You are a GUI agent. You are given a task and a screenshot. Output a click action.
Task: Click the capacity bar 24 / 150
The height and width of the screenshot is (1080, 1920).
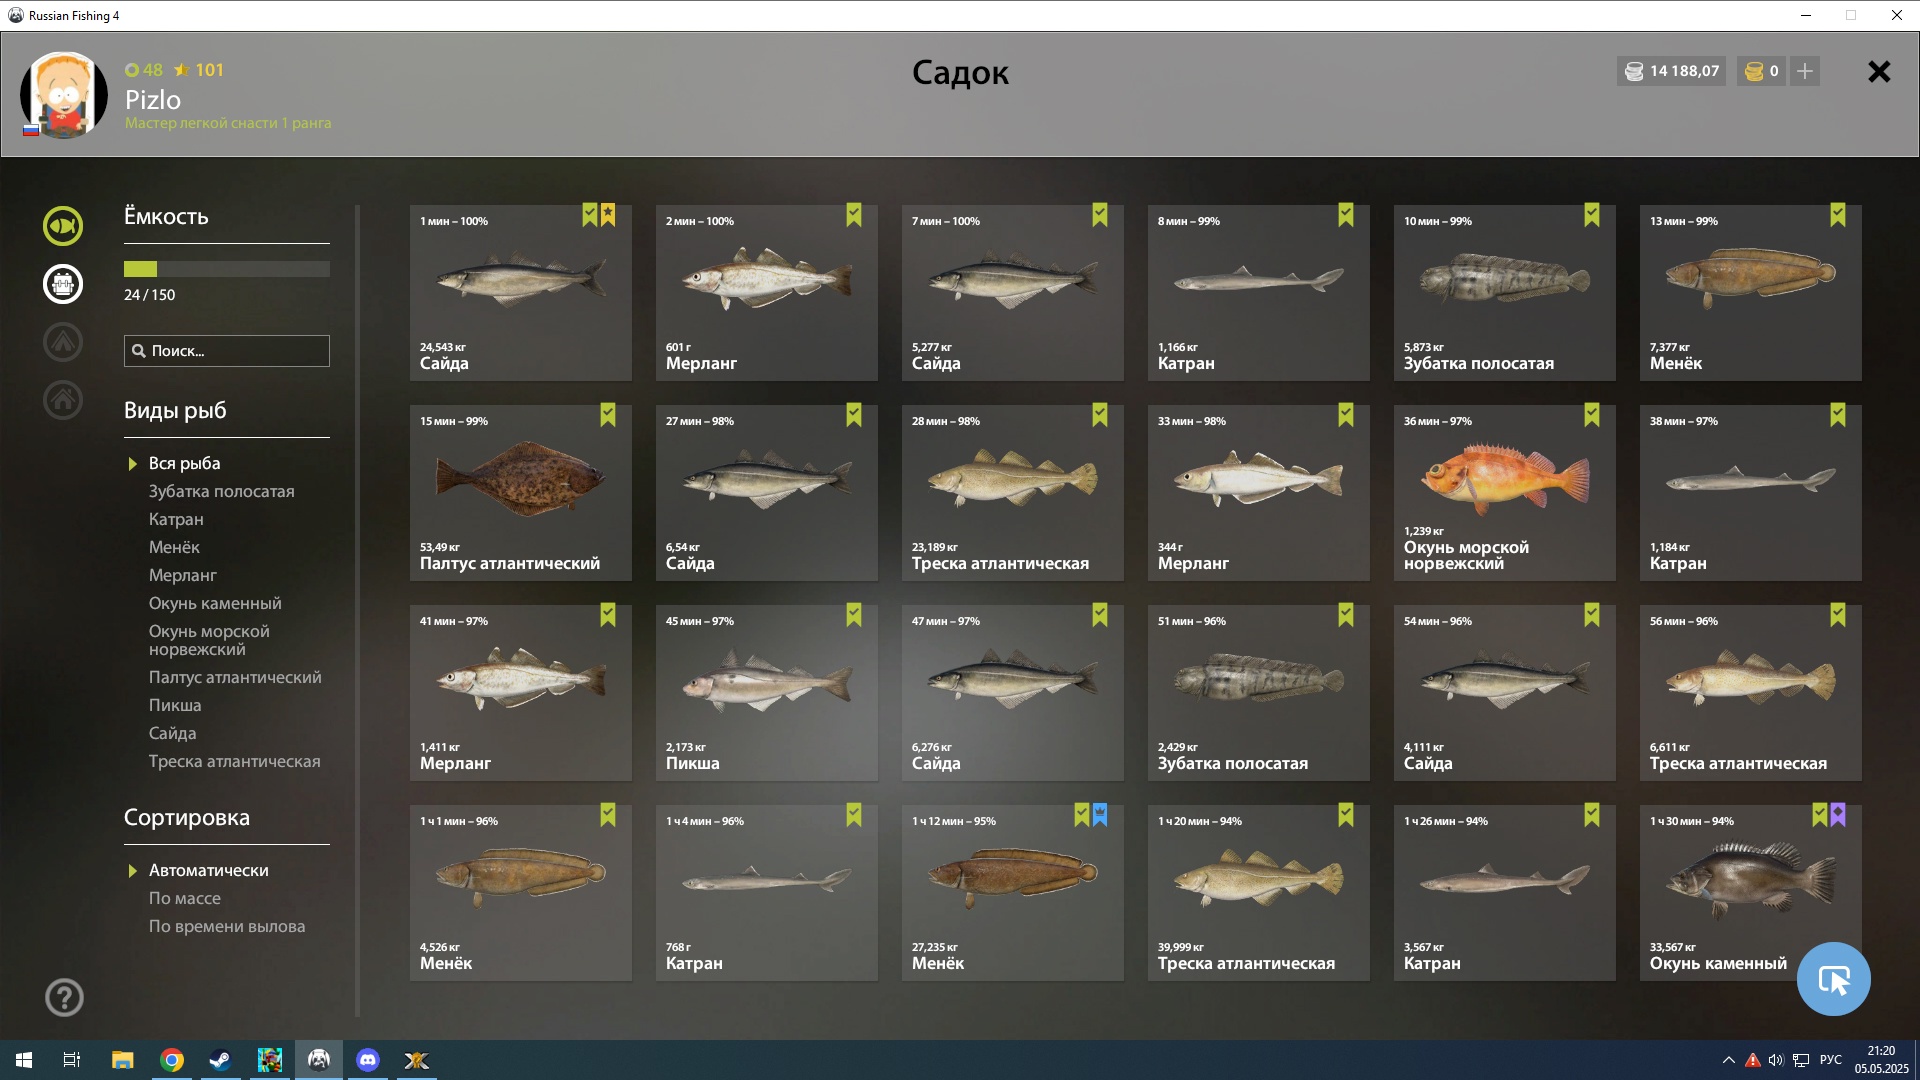click(x=227, y=269)
